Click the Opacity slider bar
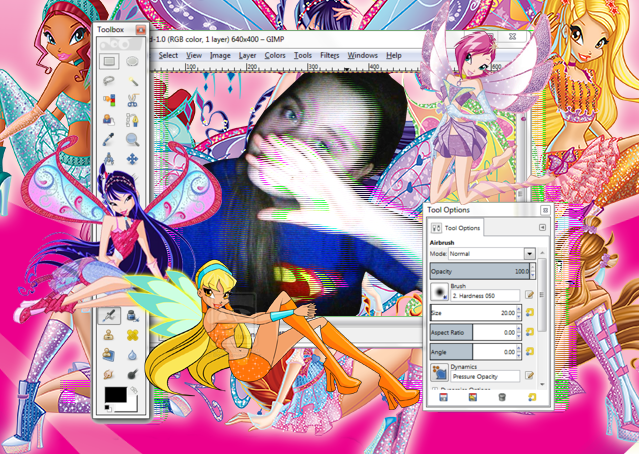The width and height of the screenshot is (639, 454). [480, 271]
